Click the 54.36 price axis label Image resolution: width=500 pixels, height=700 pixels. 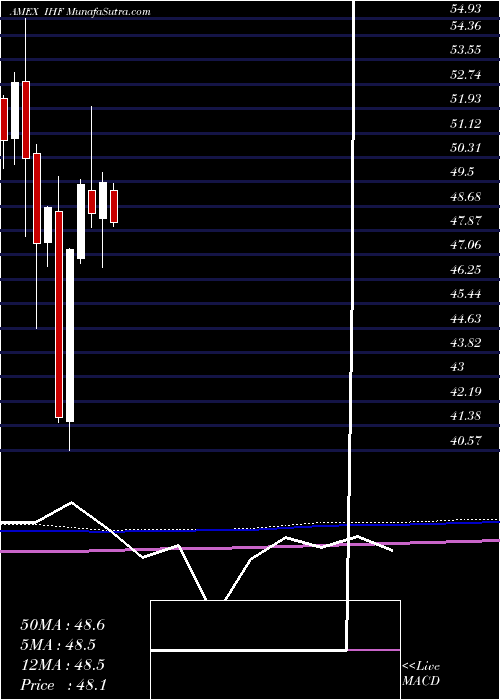click(x=466, y=26)
